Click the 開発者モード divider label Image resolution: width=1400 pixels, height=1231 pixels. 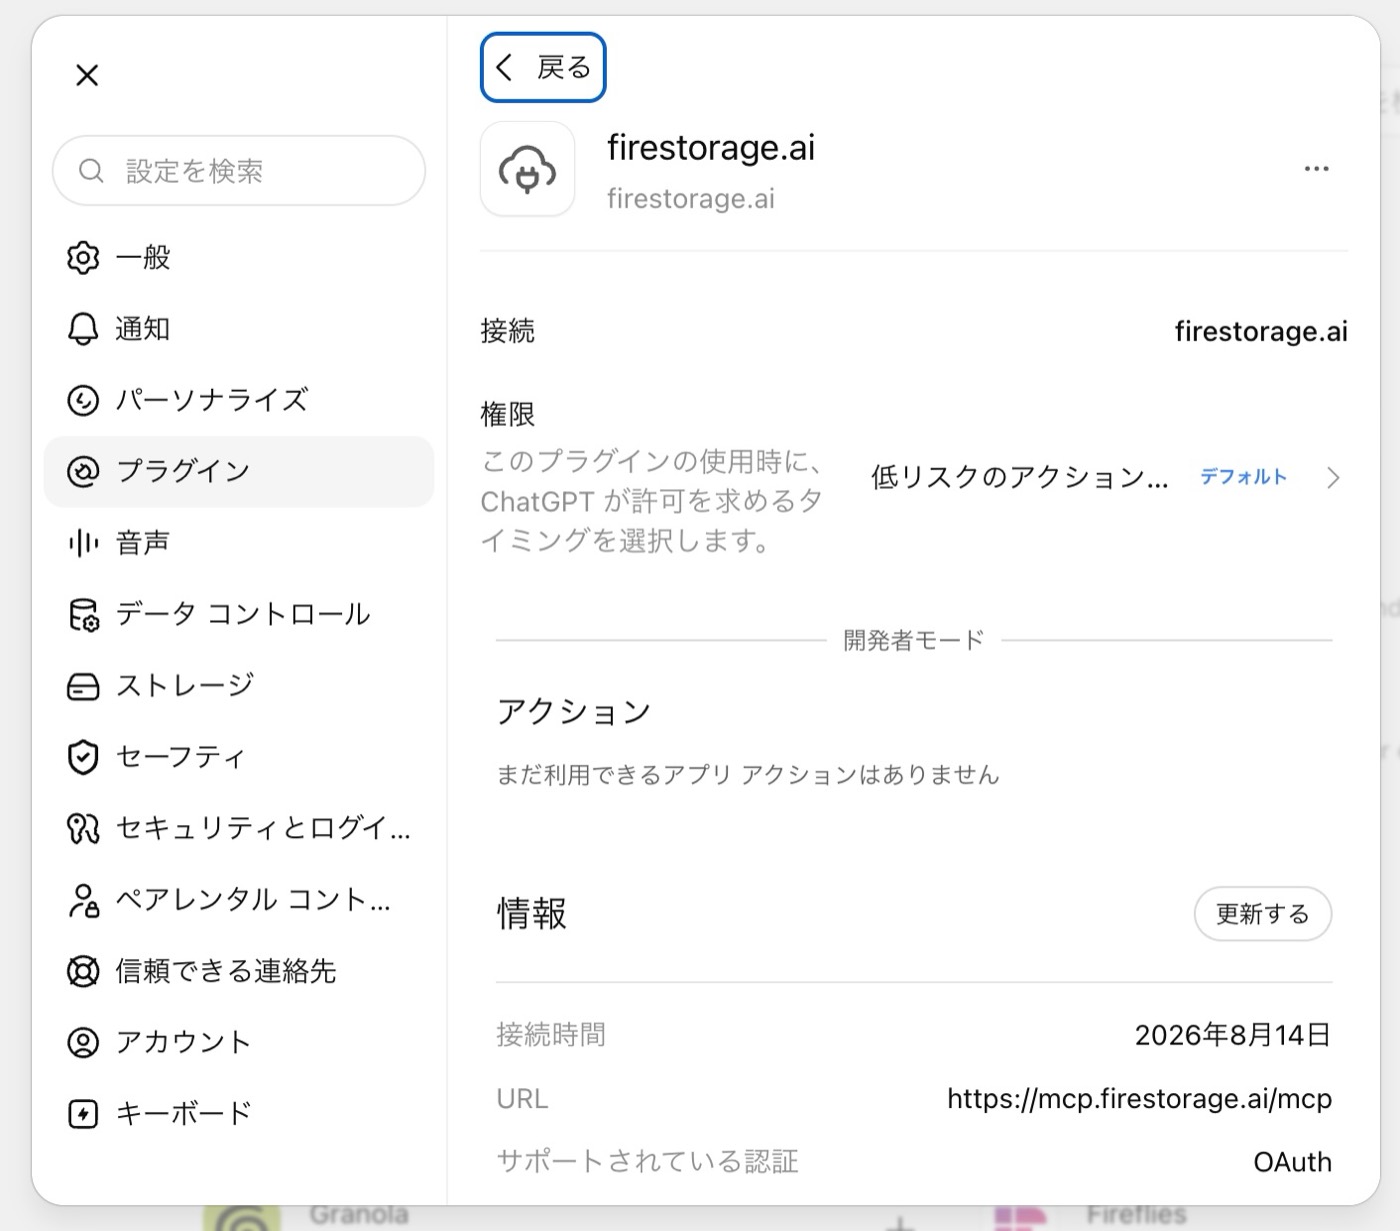click(914, 640)
